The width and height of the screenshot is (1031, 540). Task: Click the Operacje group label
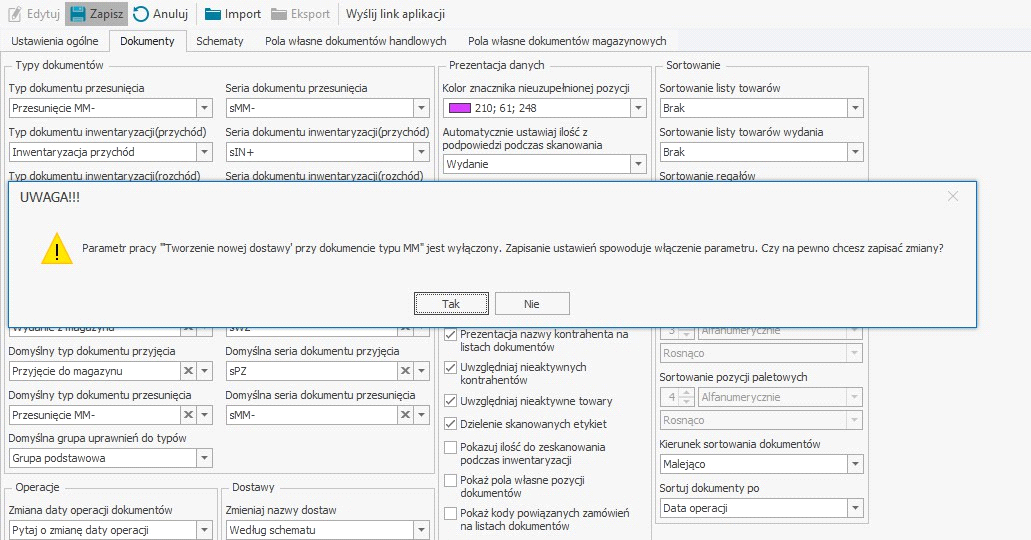[x=37, y=487]
